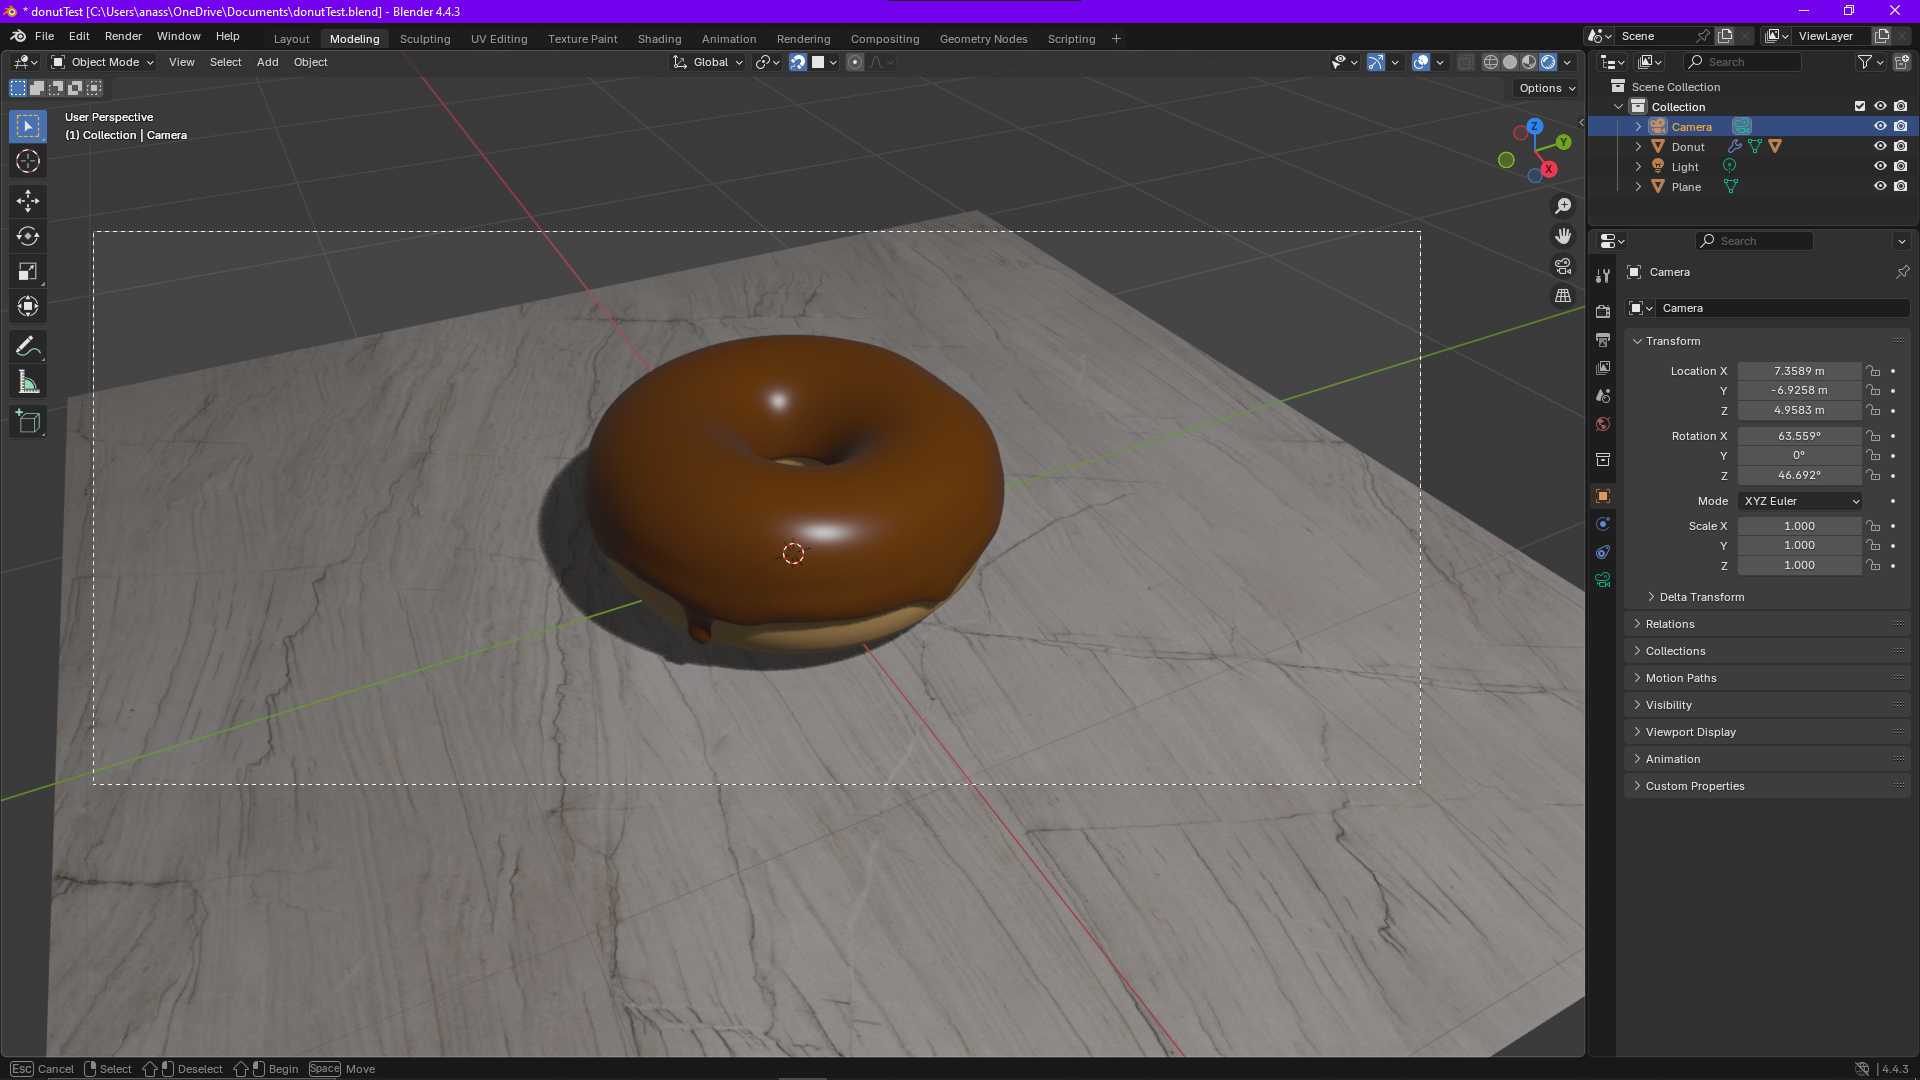Open the Camera data properties tab
This screenshot has height=1080, width=1920.
click(1603, 580)
